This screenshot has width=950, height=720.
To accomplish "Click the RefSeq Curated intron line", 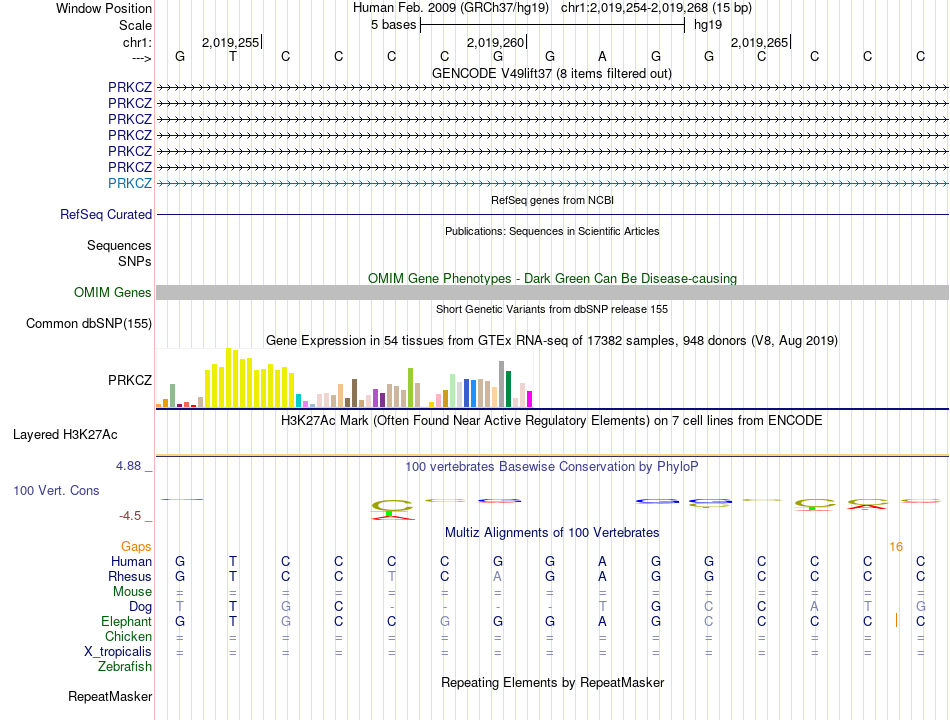I will click(553, 215).
